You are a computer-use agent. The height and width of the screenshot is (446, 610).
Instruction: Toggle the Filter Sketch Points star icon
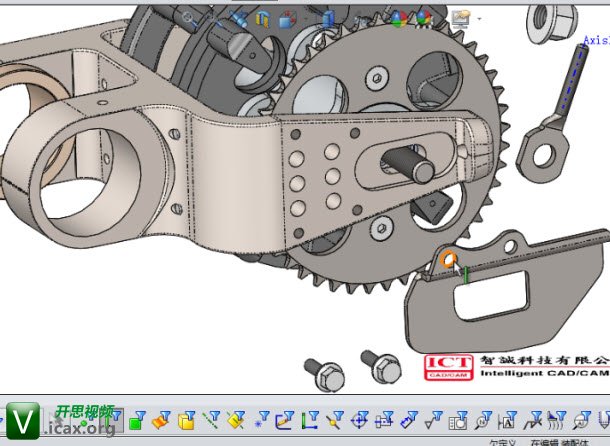coord(261,421)
